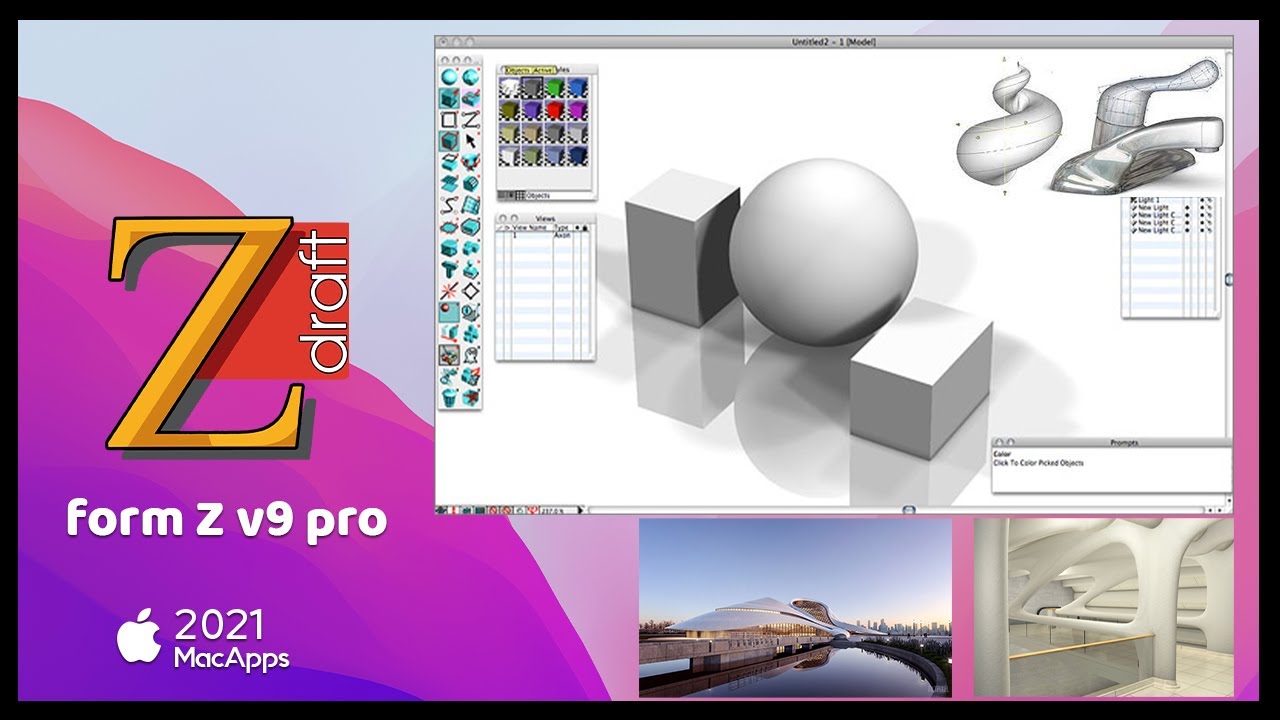Click the horizontal scrollbar thumb at window bottom
The height and width of the screenshot is (720, 1280).
click(908, 510)
